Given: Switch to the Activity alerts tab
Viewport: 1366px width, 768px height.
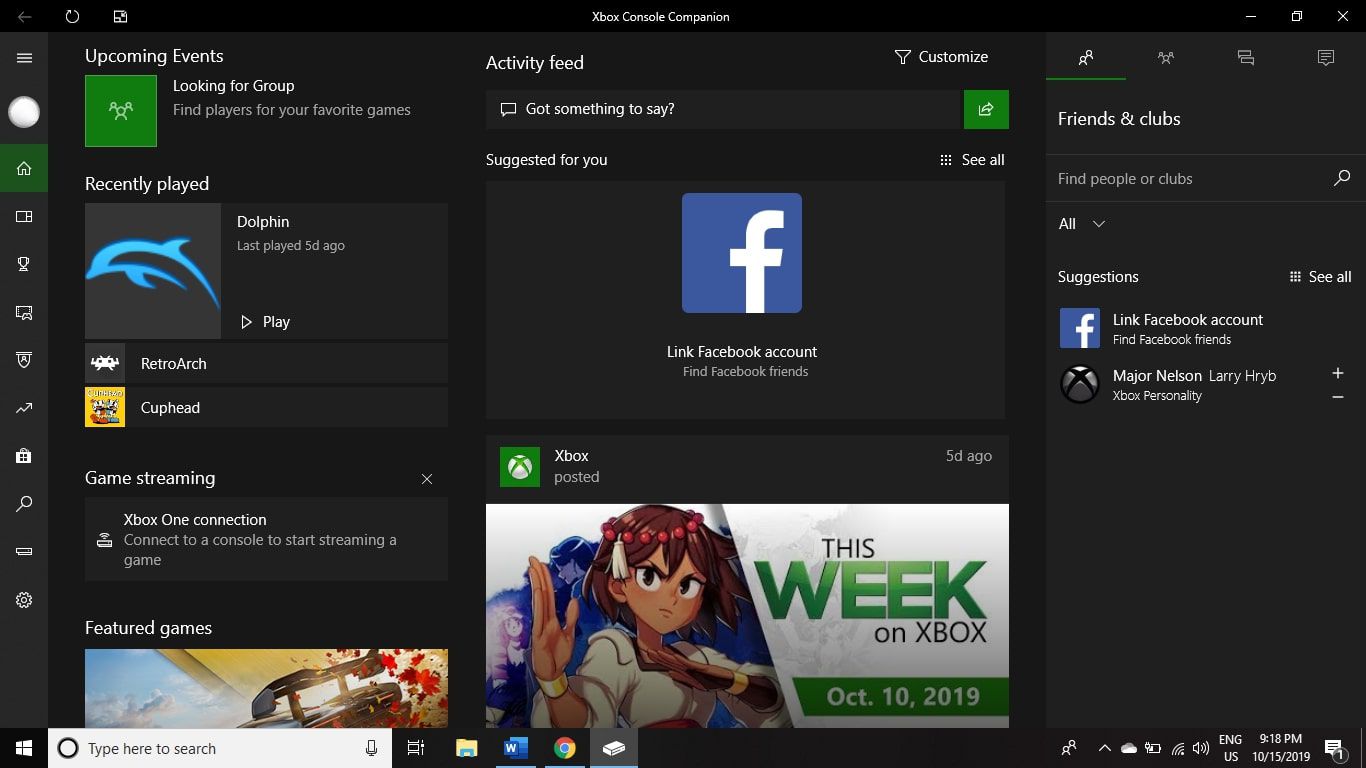Looking at the screenshot, I should coord(1326,58).
